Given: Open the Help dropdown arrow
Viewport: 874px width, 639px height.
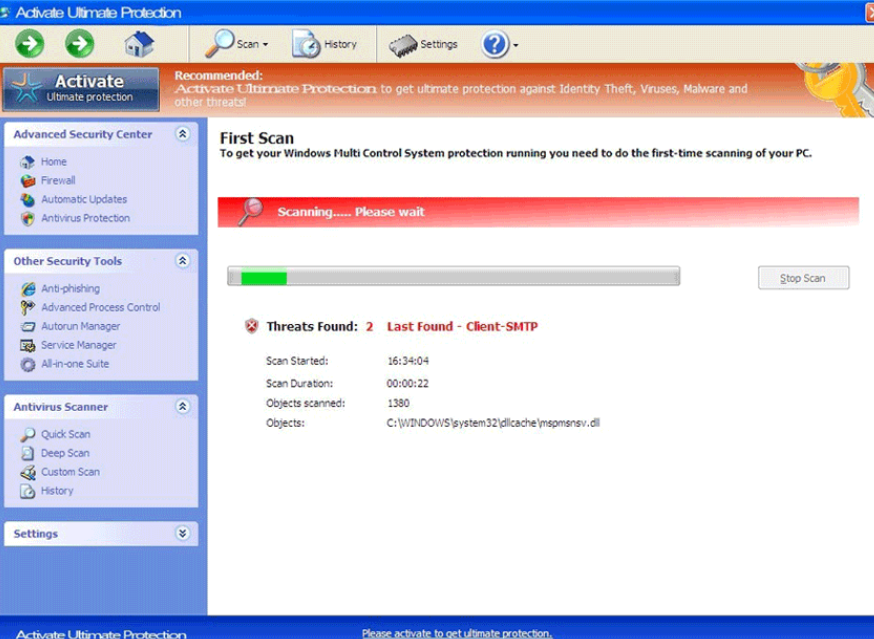Looking at the screenshot, I should click(x=516, y=45).
